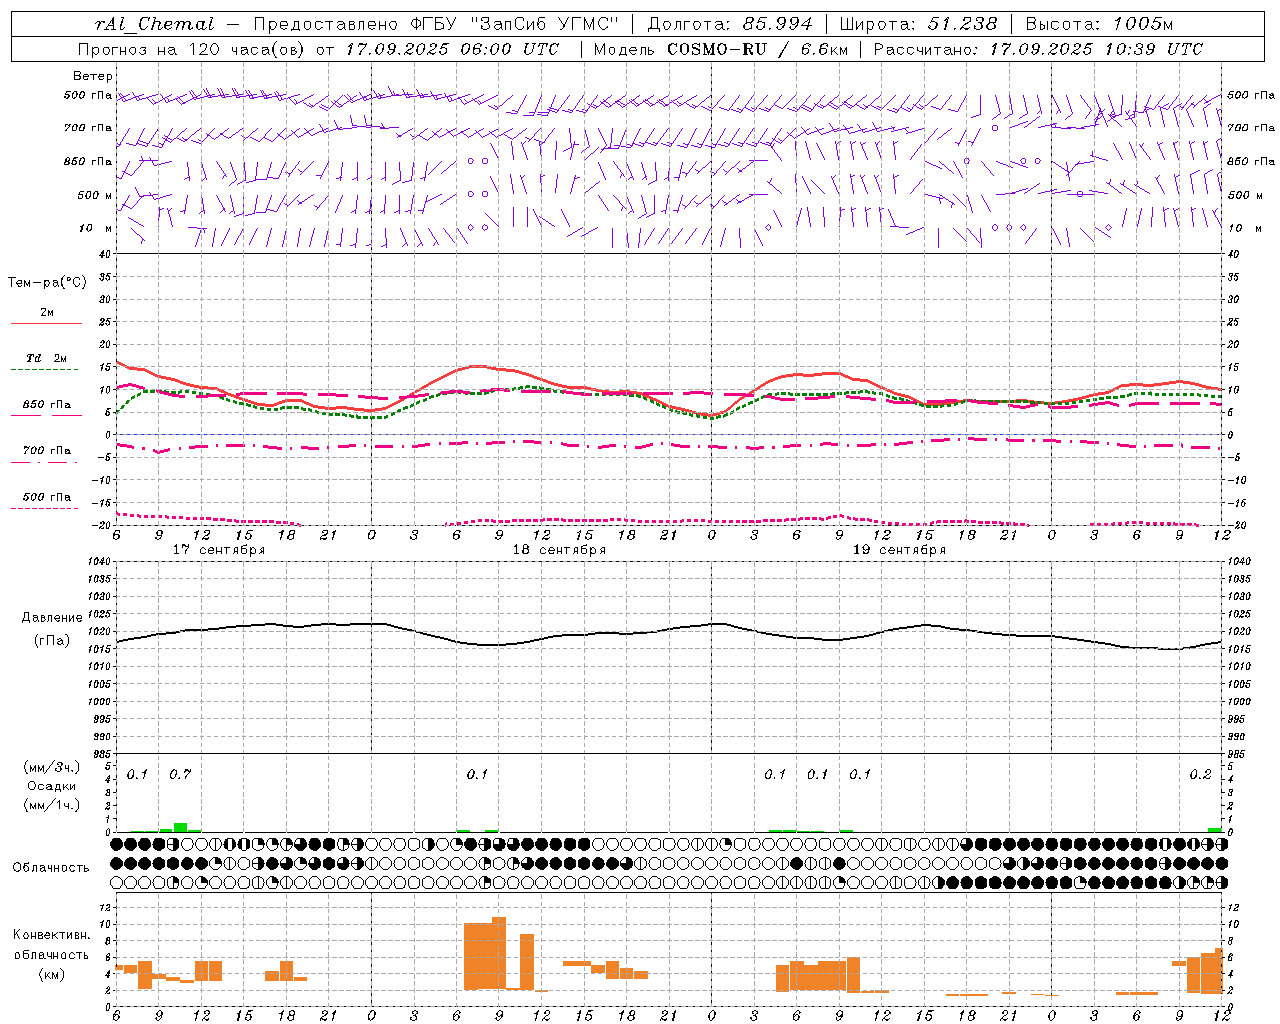Click the red line sample under '2м' legend
Viewport: 1280px width, 1024px height.
pyautogui.click(x=46, y=324)
